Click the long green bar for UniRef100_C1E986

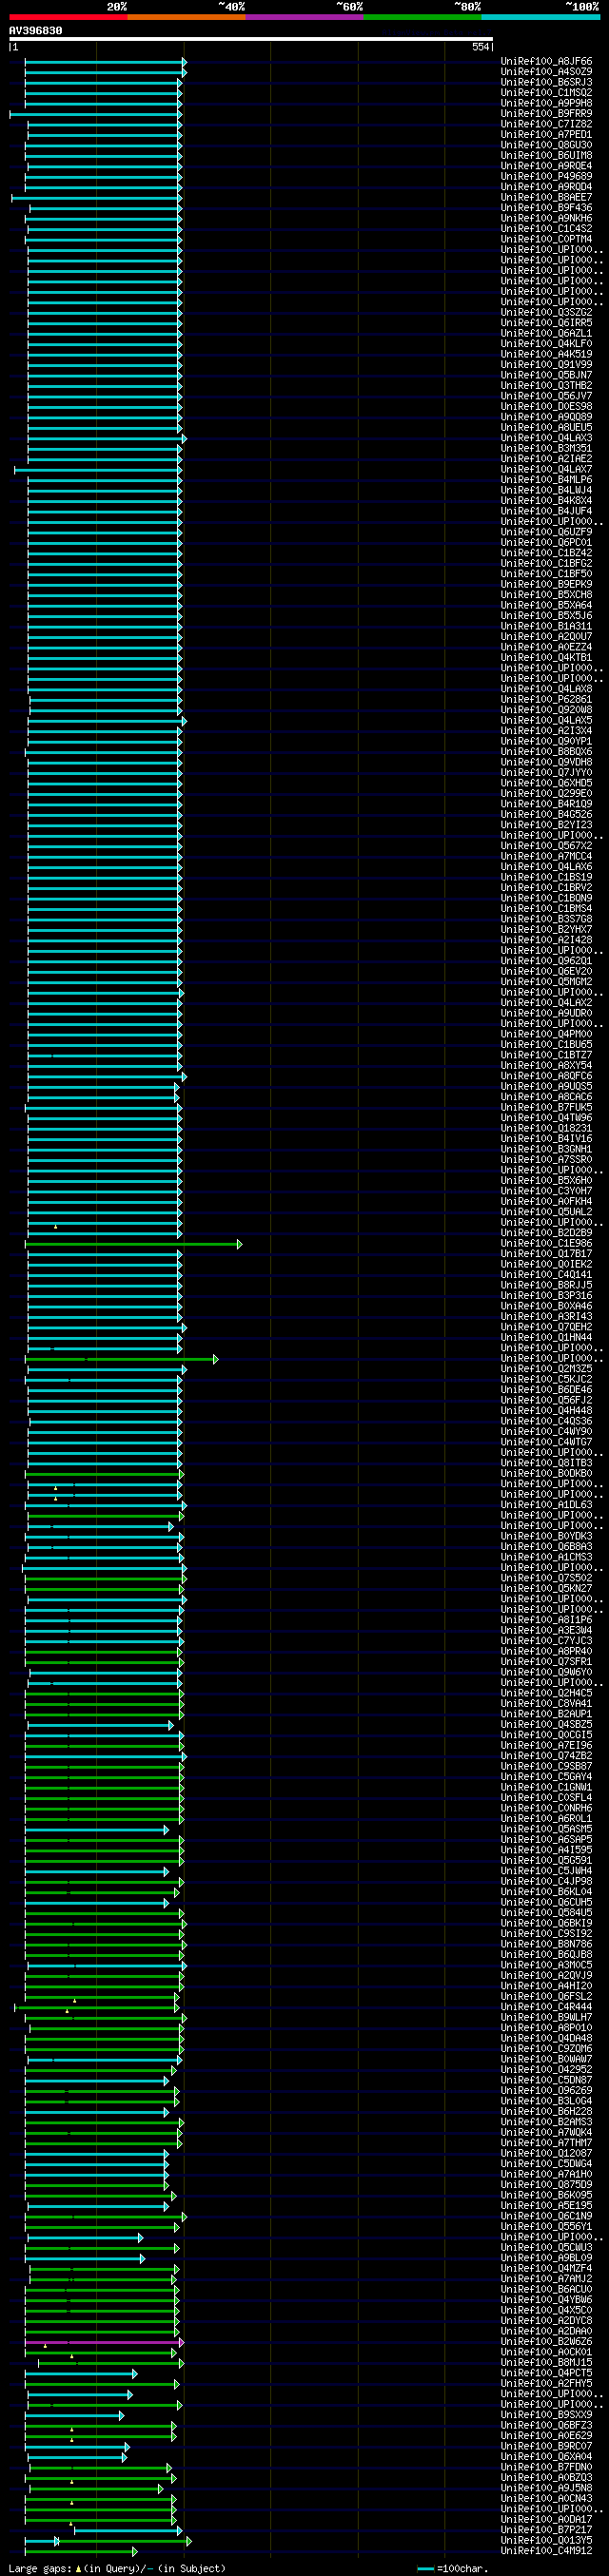click(x=133, y=1245)
